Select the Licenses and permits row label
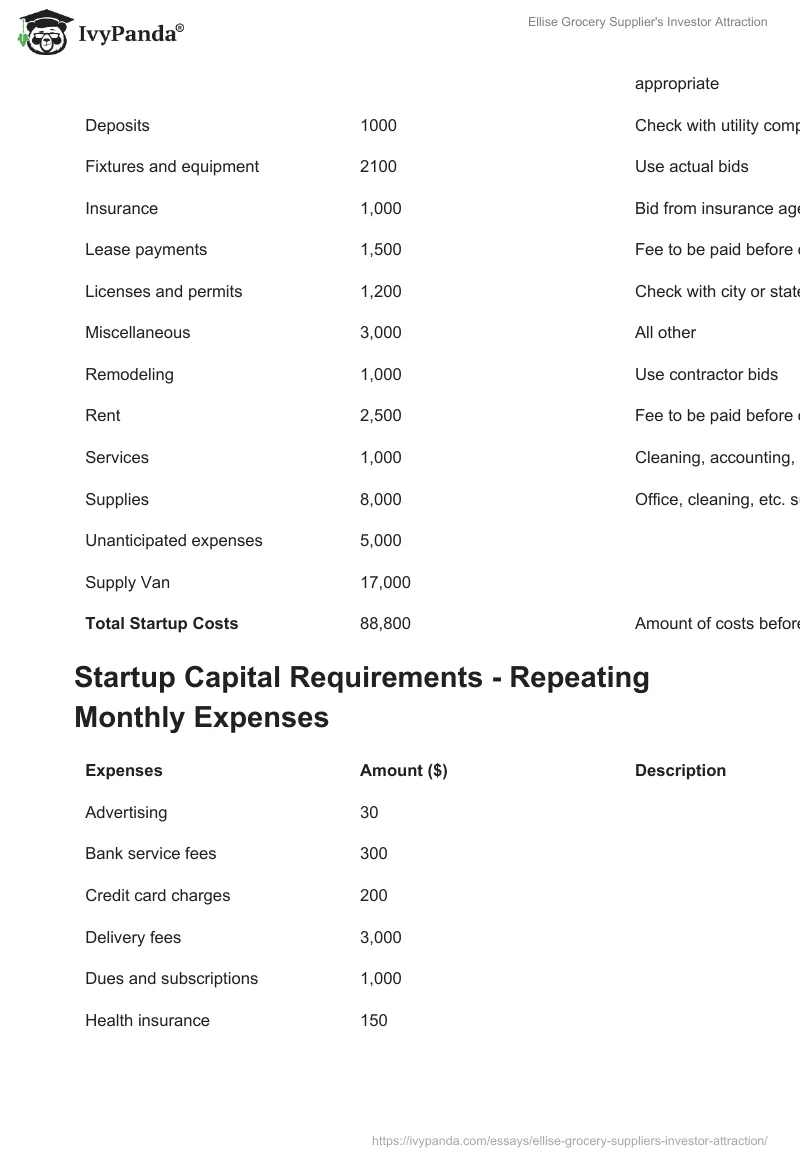The height and width of the screenshot is (1160, 800). [164, 291]
